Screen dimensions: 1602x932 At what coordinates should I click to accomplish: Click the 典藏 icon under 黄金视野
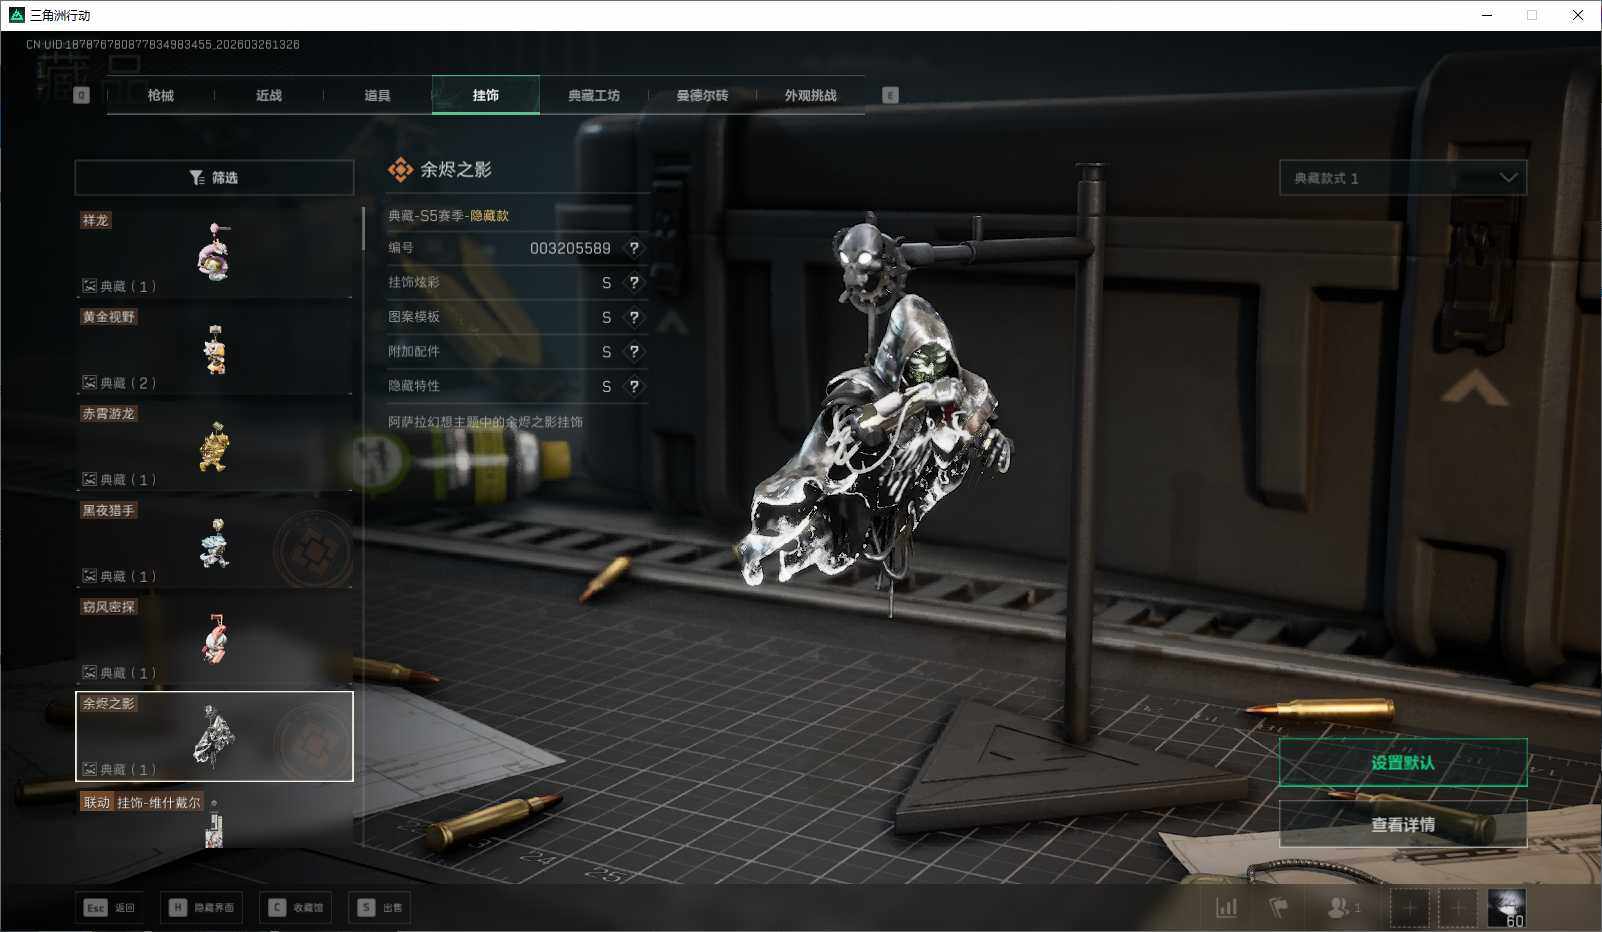coord(89,383)
